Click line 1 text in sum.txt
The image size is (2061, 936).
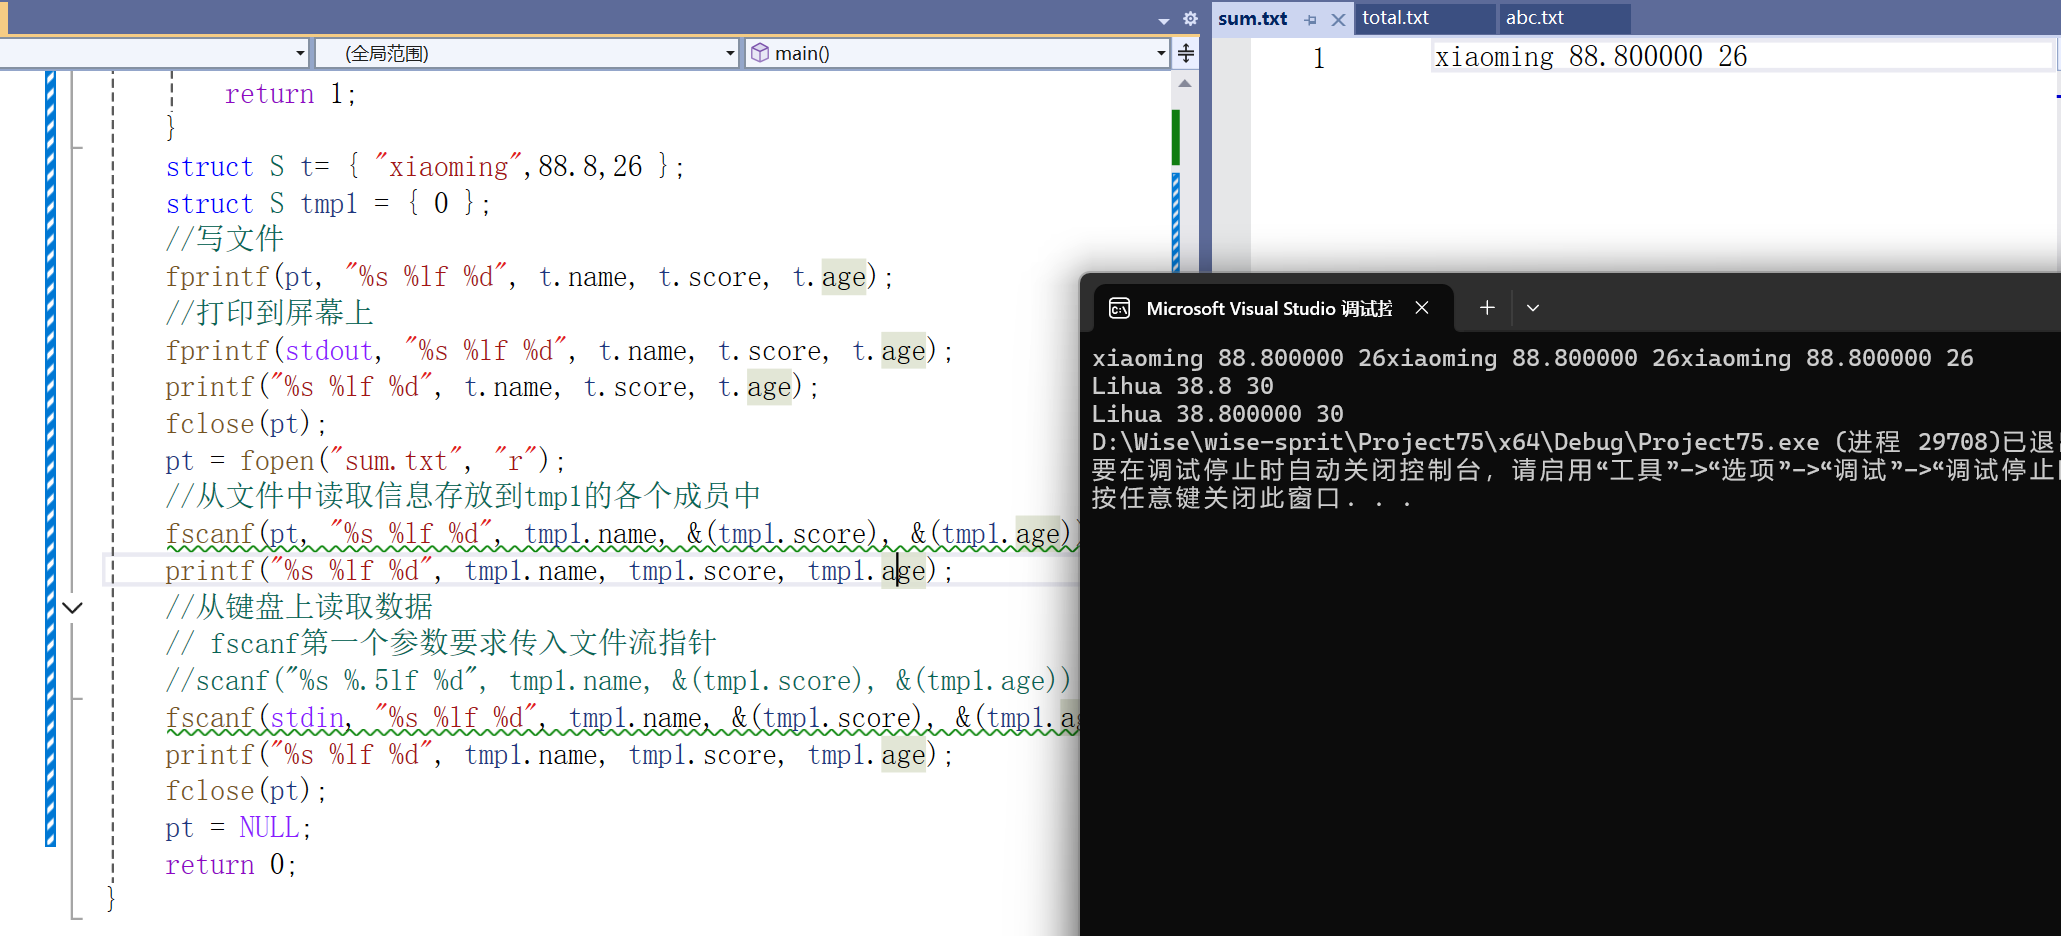[x=1590, y=57]
